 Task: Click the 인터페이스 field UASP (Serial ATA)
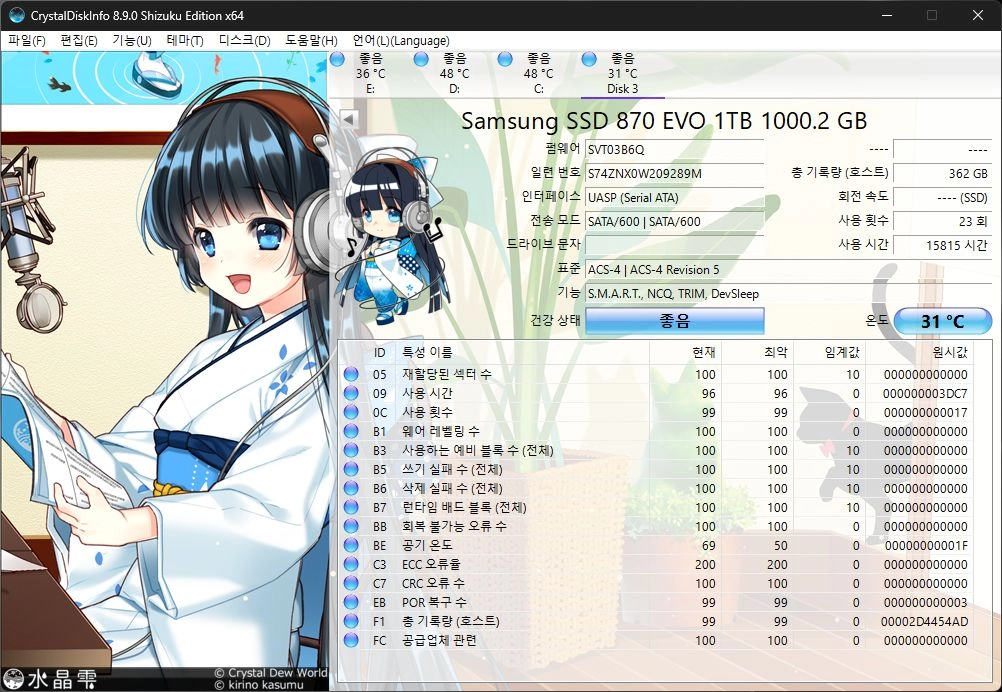point(674,197)
